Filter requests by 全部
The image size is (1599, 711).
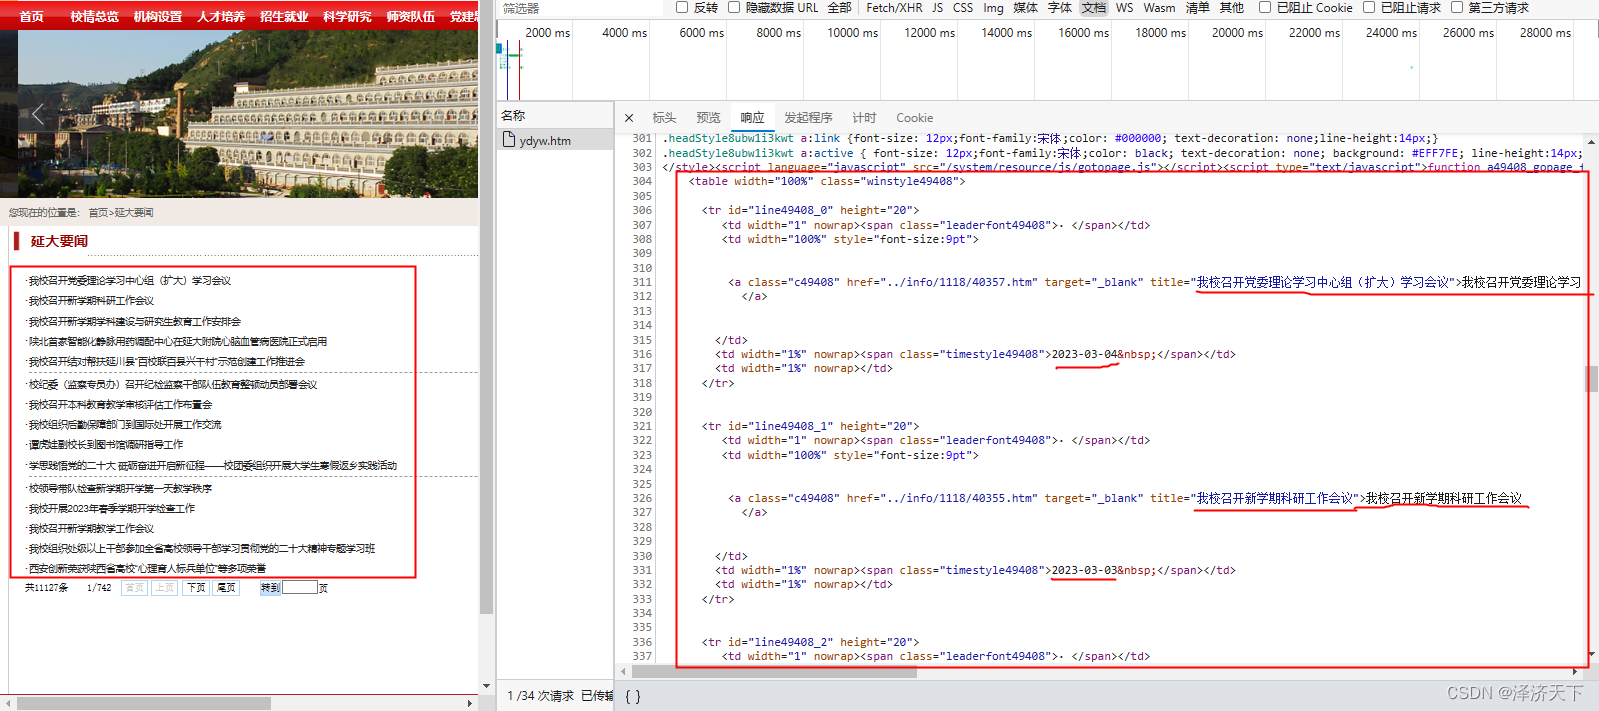839,7
